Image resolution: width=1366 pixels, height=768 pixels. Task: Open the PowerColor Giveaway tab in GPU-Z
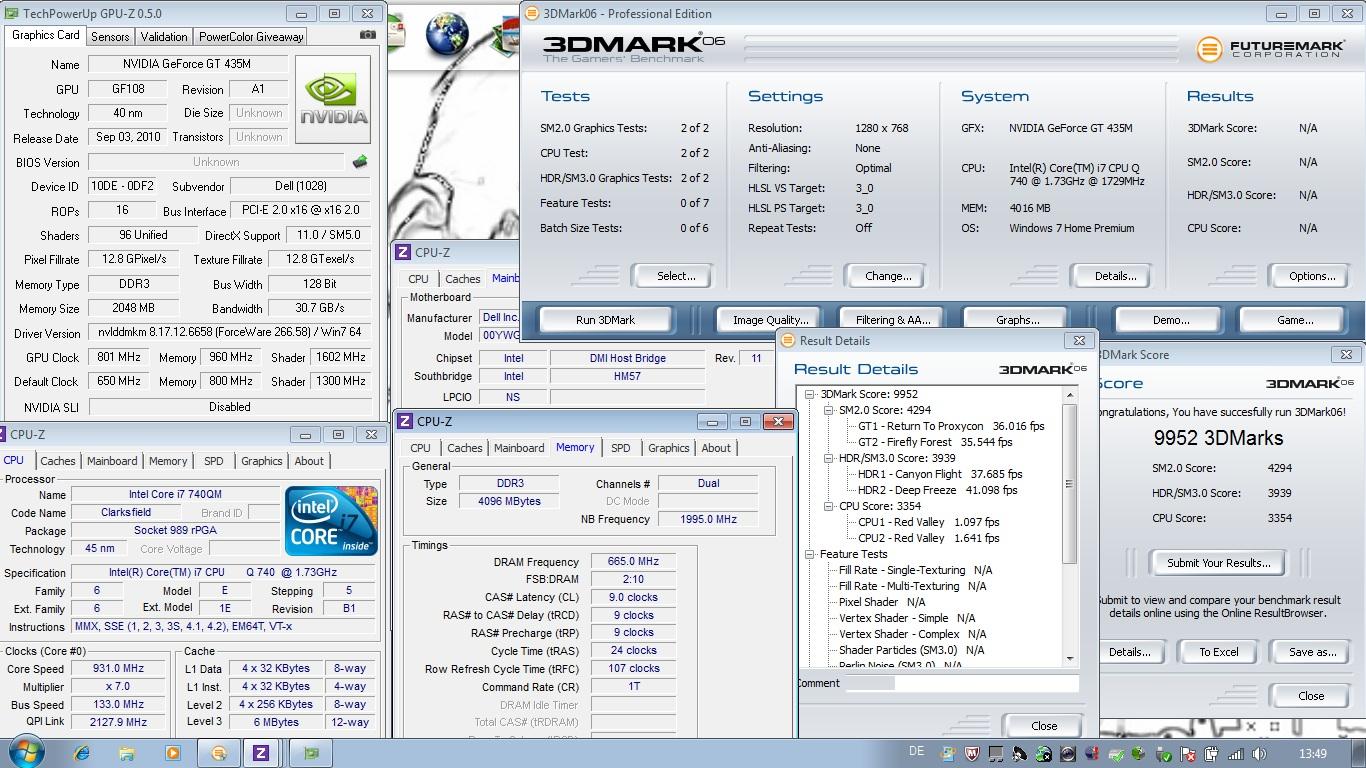pos(251,36)
